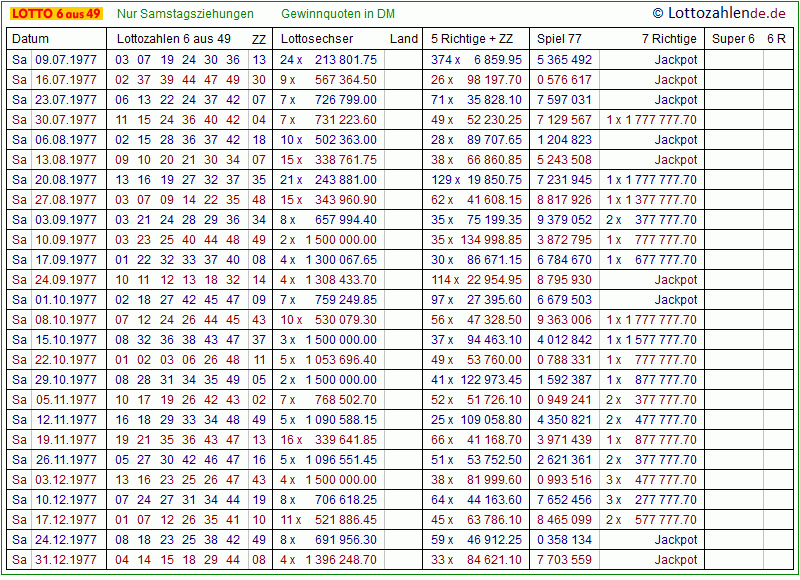Click the yellow LOTTO 6 aus 49 badge

(56, 14)
